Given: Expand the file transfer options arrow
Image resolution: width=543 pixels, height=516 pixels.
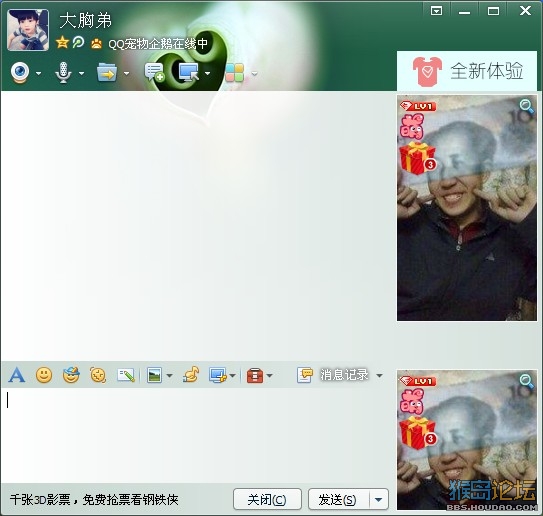Looking at the screenshot, I should point(126,73).
